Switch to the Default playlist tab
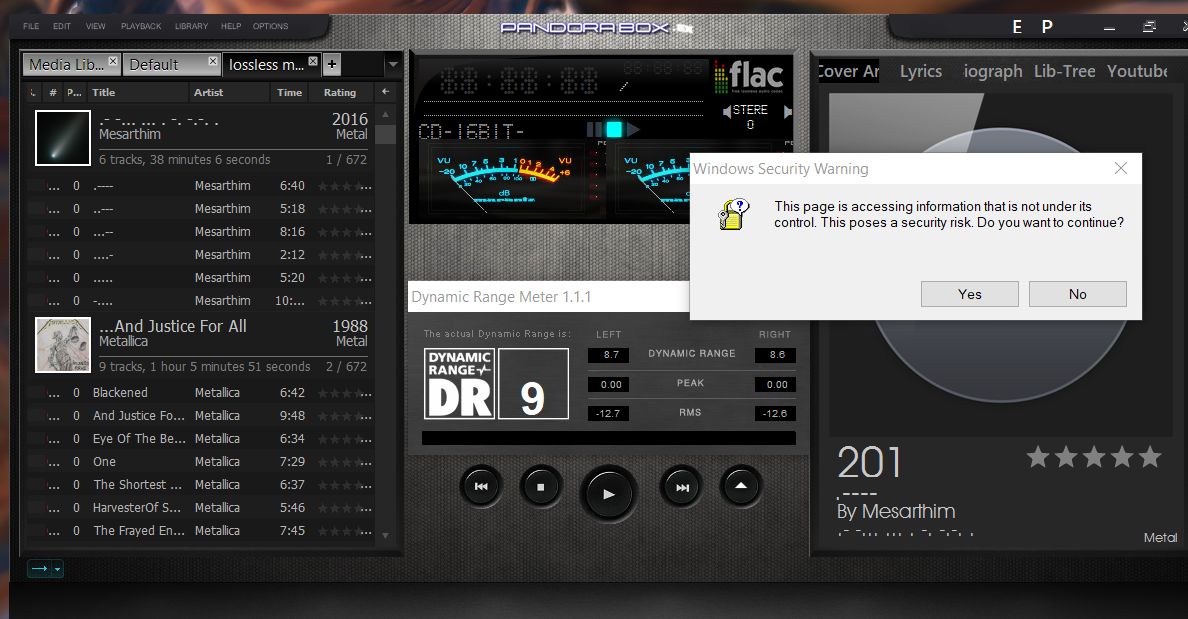 (x=171, y=64)
